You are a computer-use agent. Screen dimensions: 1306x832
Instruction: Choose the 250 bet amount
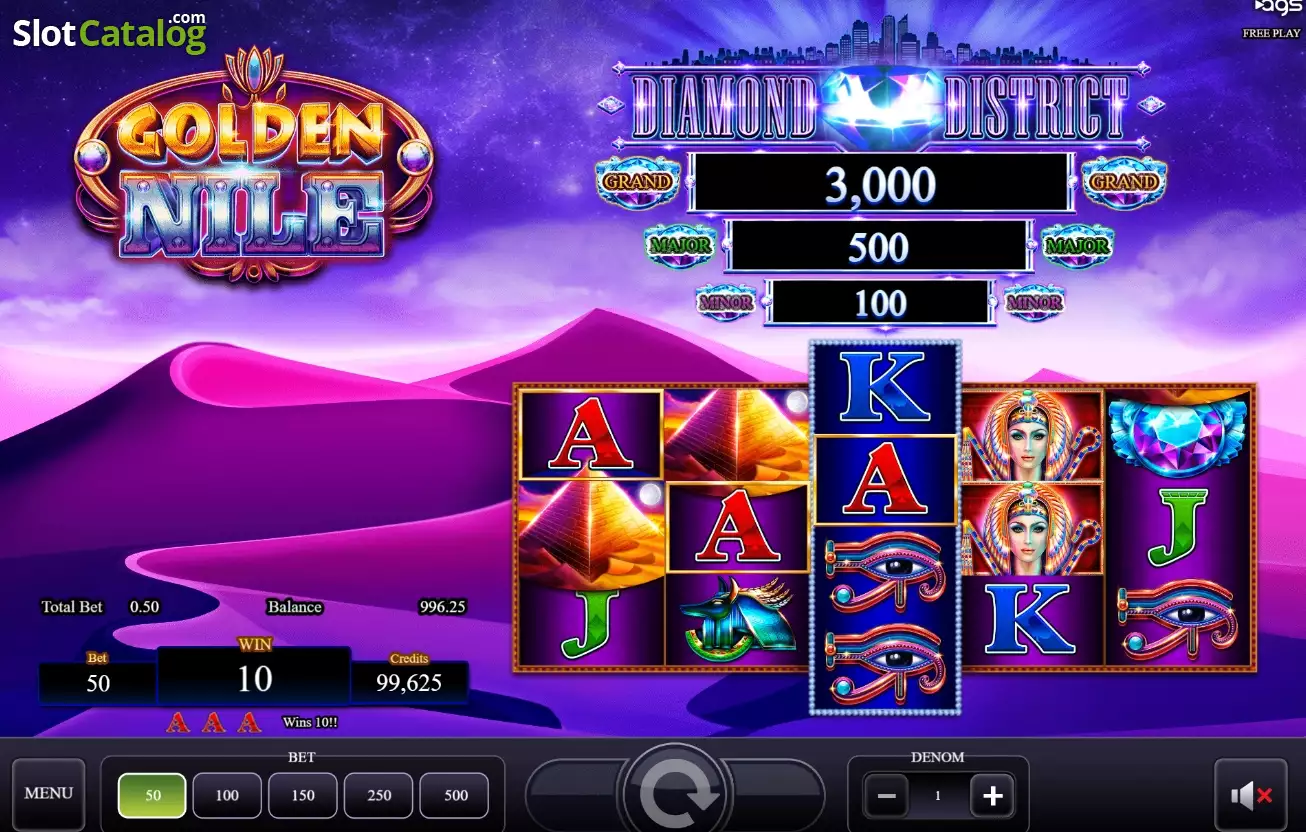point(379,796)
